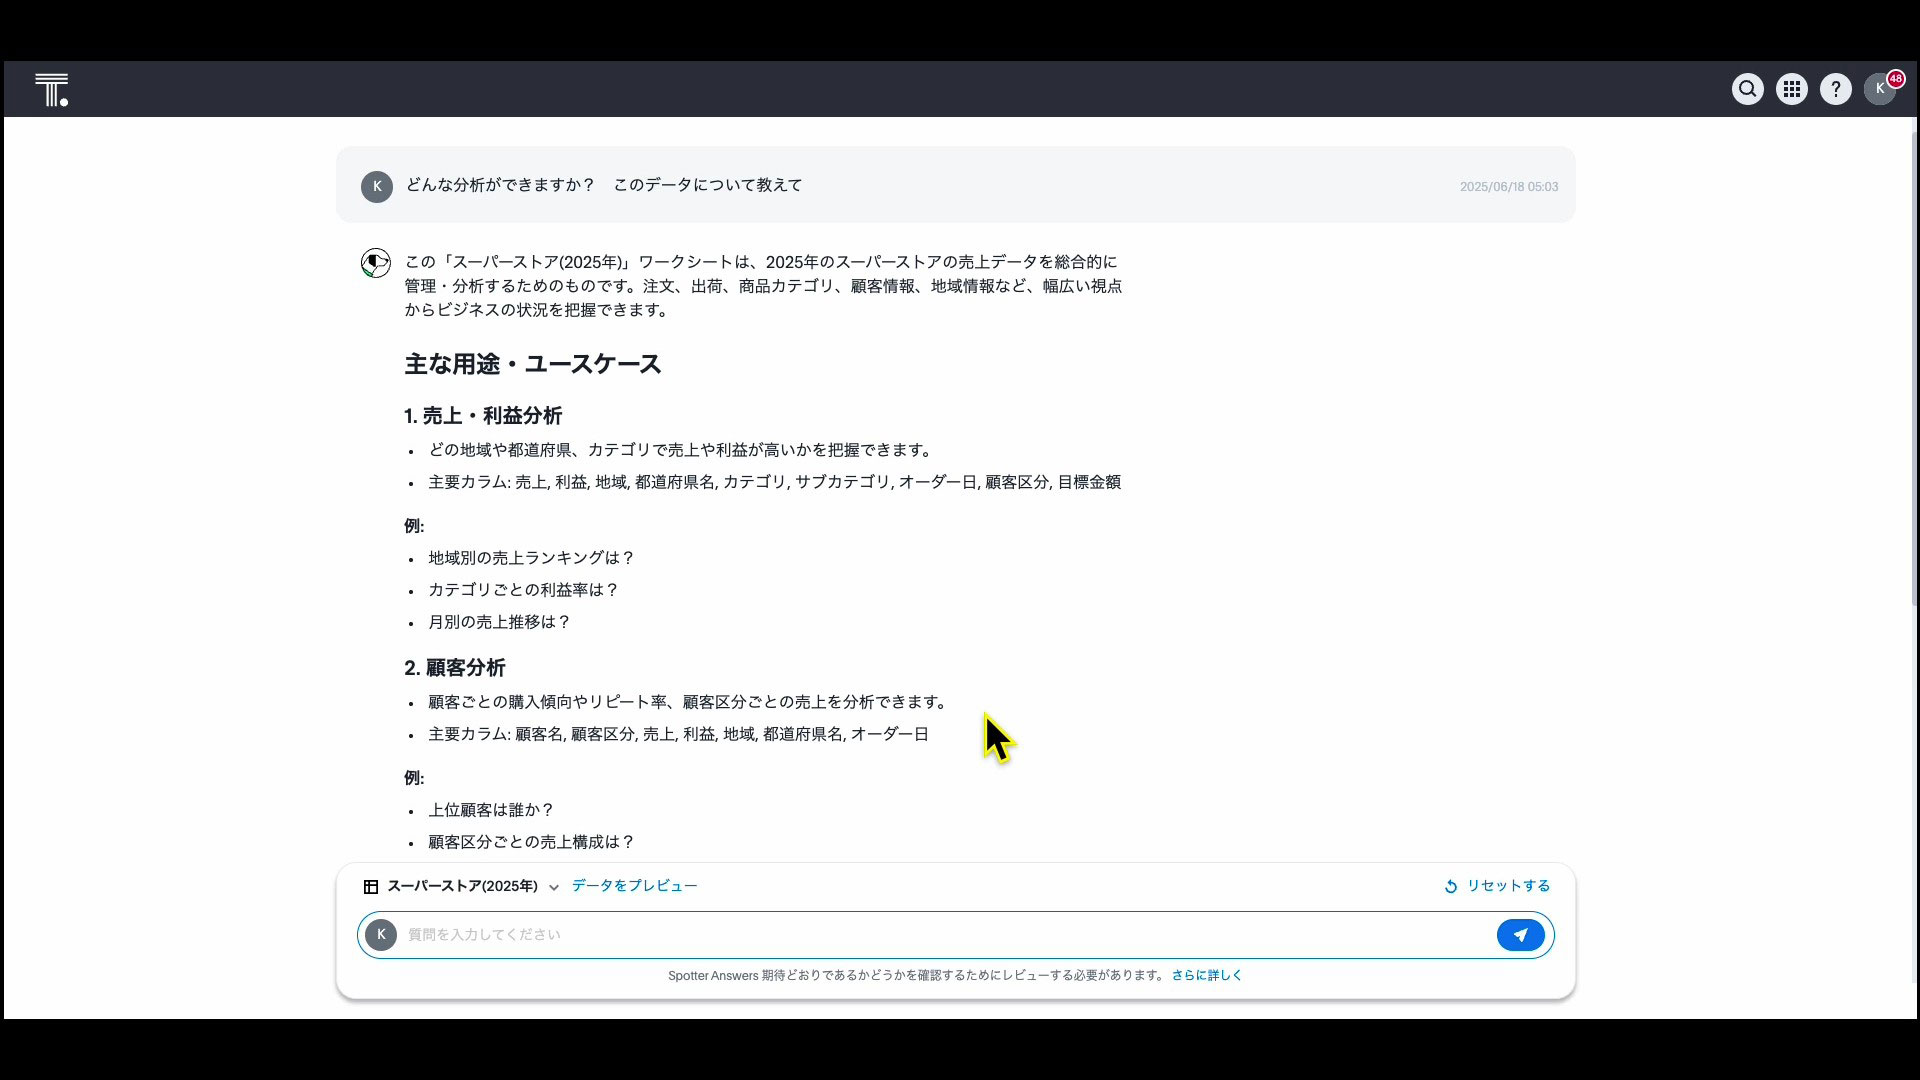Open the apps grid launcher
The height and width of the screenshot is (1080, 1920).
coord(1791,89)
